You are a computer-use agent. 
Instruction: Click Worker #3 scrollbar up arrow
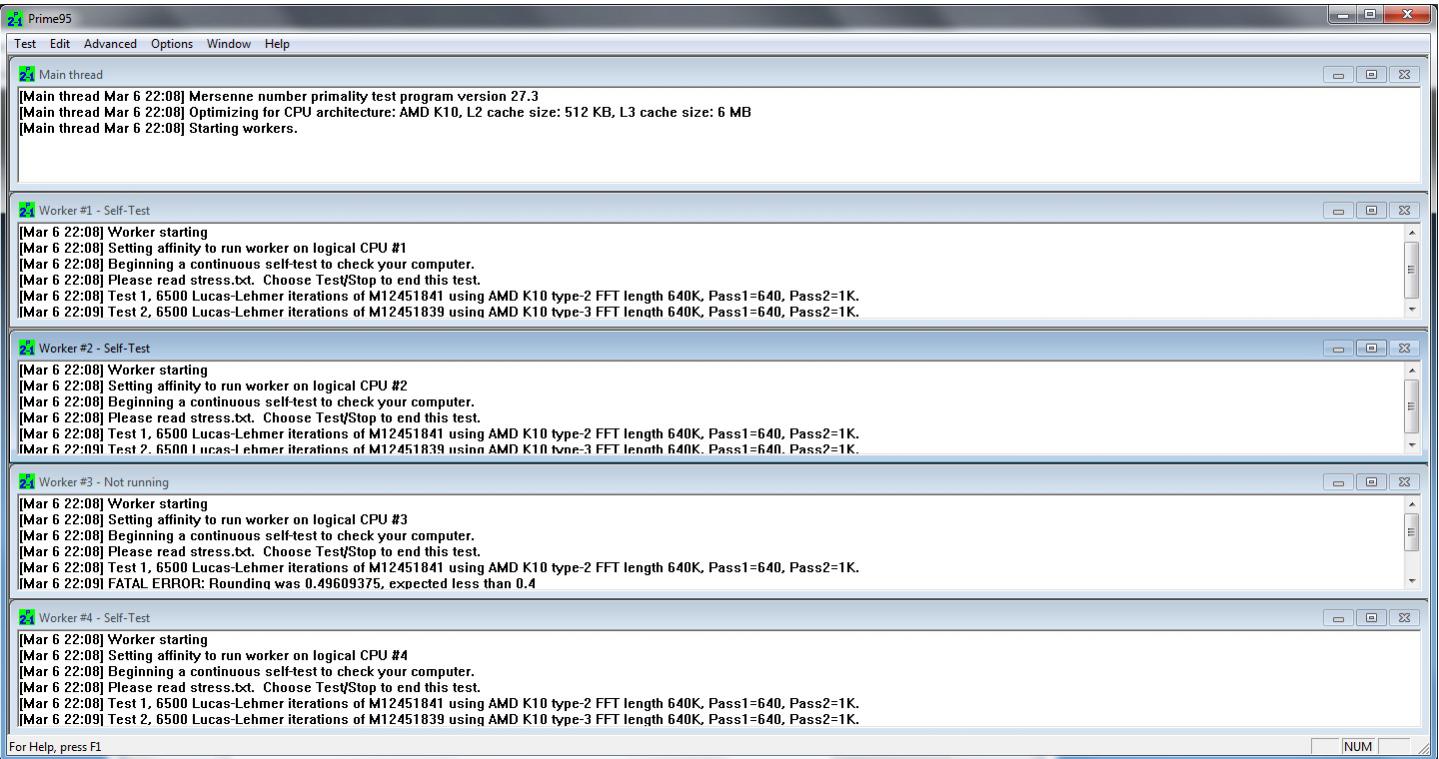(1411, 504)
